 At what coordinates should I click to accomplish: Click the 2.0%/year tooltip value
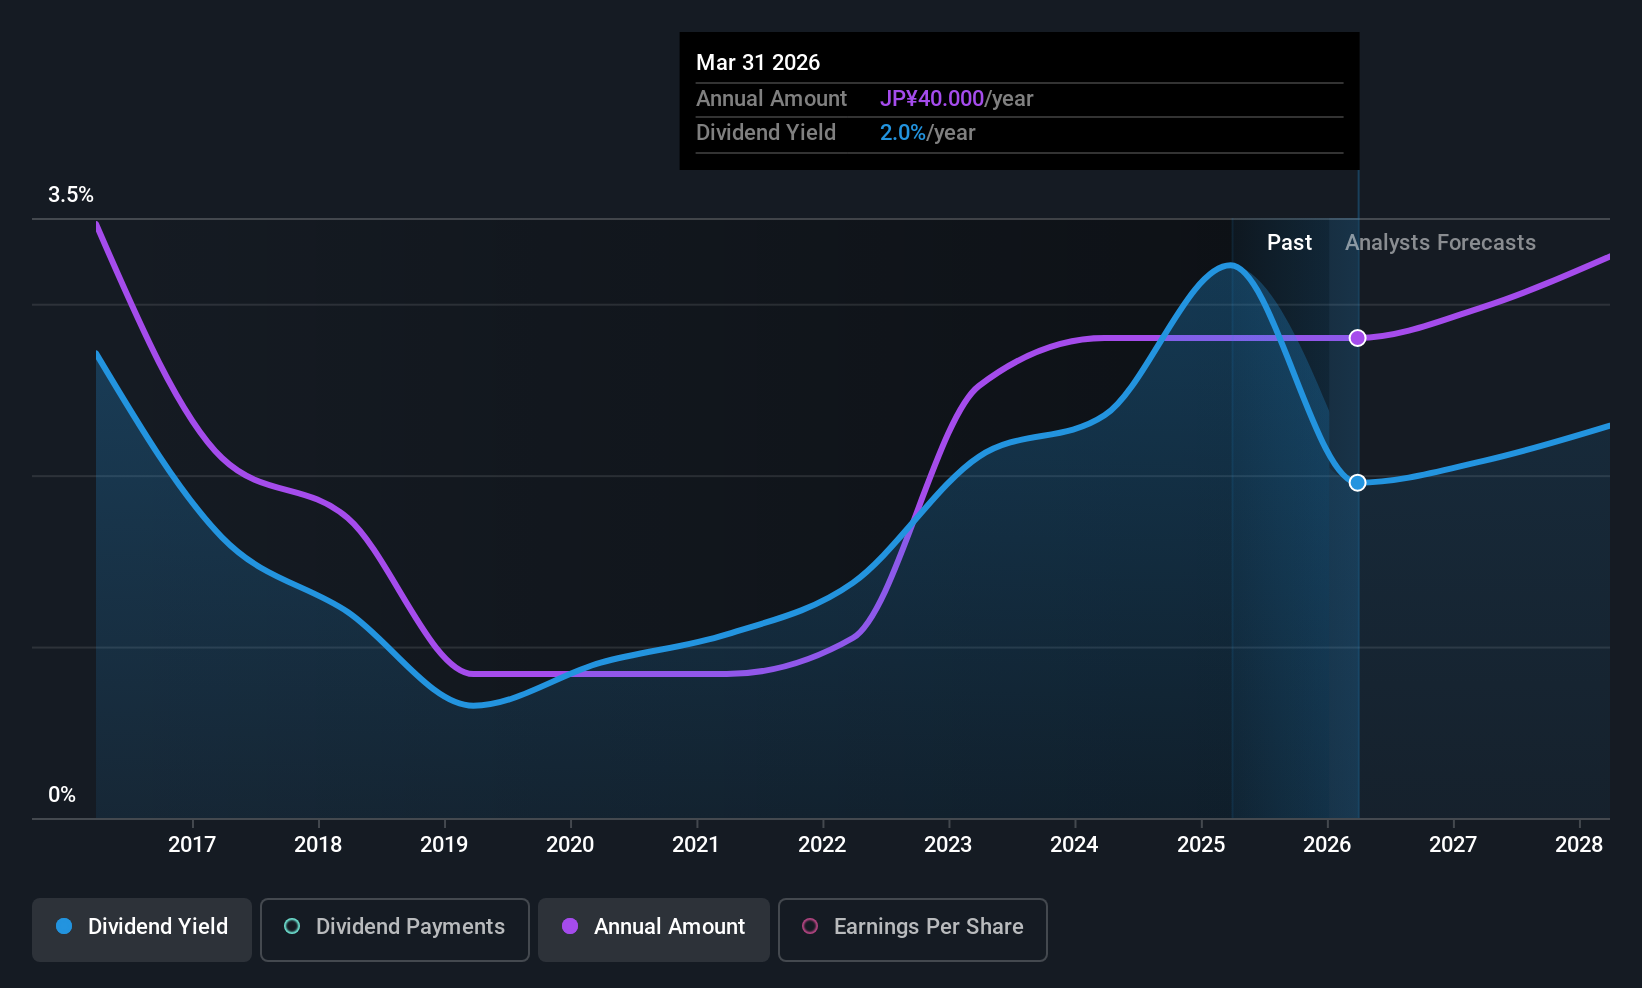tap(927, 133)
